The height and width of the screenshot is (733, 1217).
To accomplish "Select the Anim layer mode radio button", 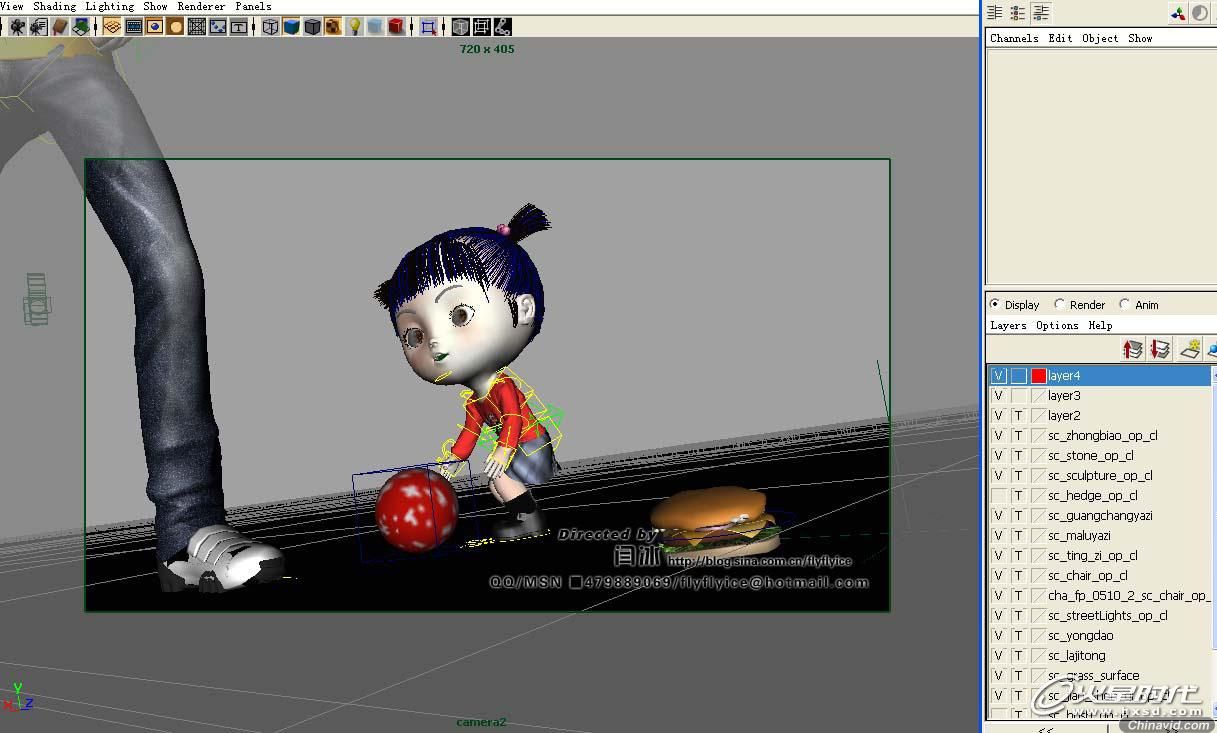I will tap(1125, 304).
